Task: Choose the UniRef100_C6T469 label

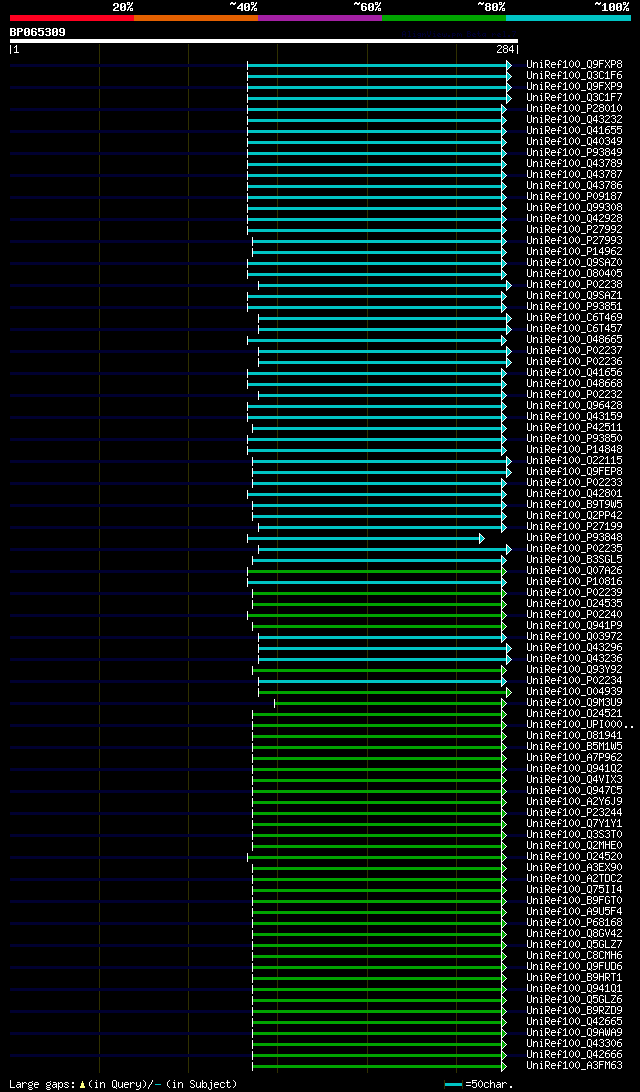Action: (x=575, y=318)
